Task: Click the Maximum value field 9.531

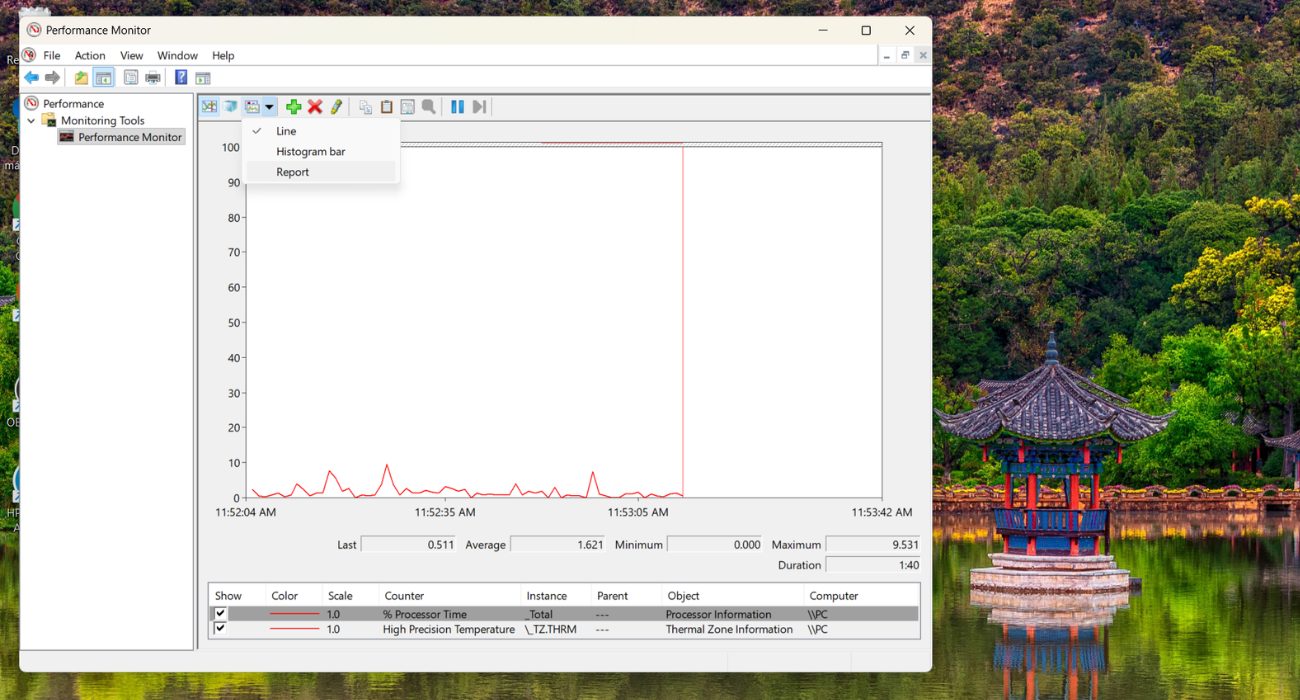Action: pyautogui.click(x=873, y=545)
